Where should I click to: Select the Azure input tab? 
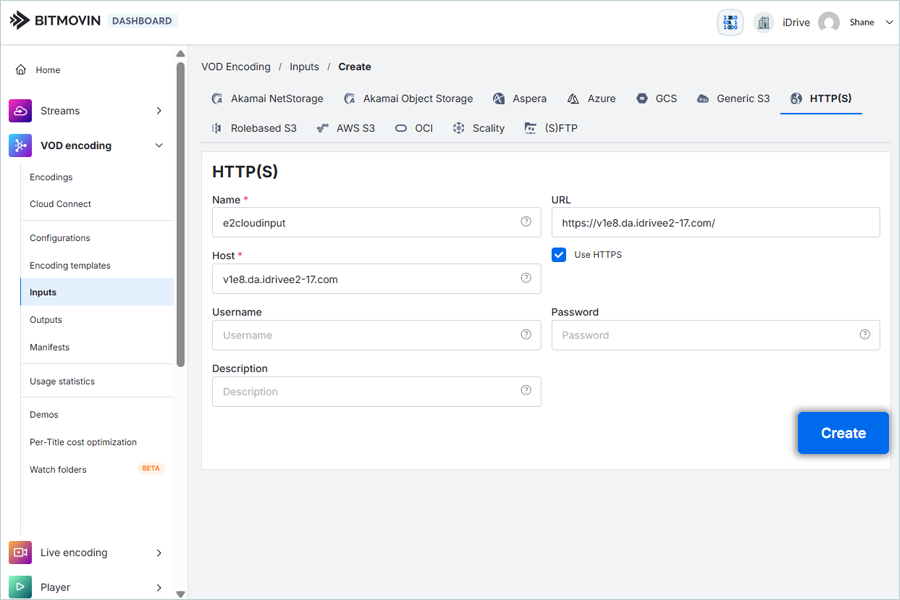pyautogui.click(x=591, y=99)
